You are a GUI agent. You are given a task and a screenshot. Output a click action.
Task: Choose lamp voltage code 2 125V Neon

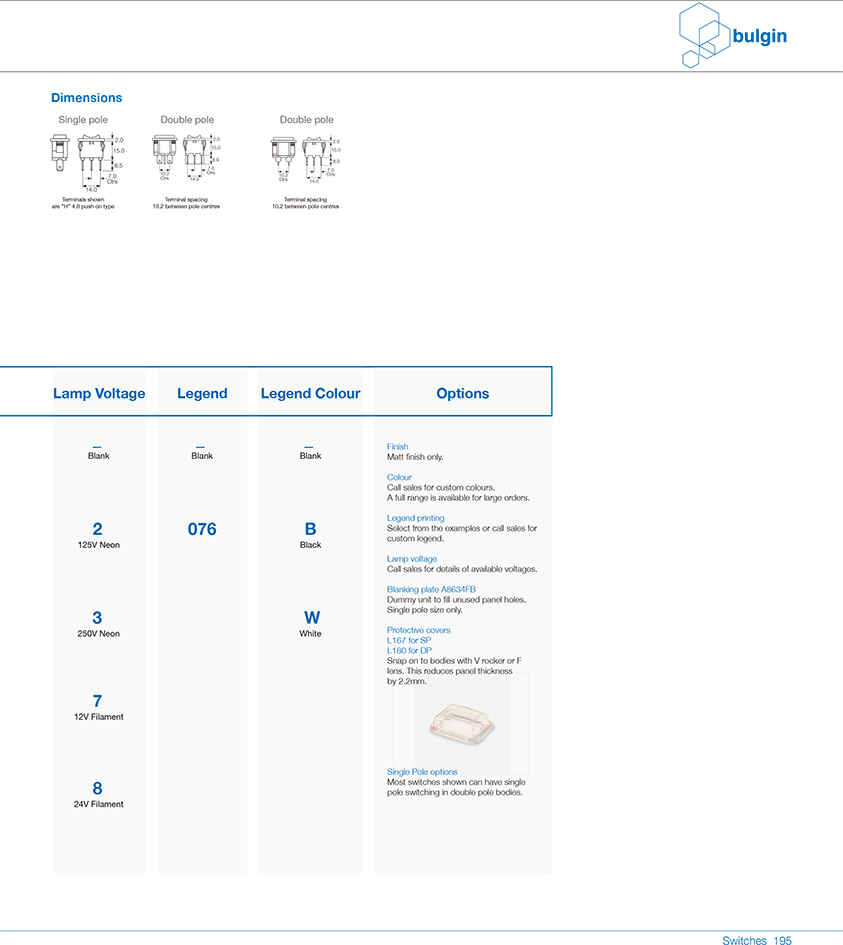[x=98, y=535]
